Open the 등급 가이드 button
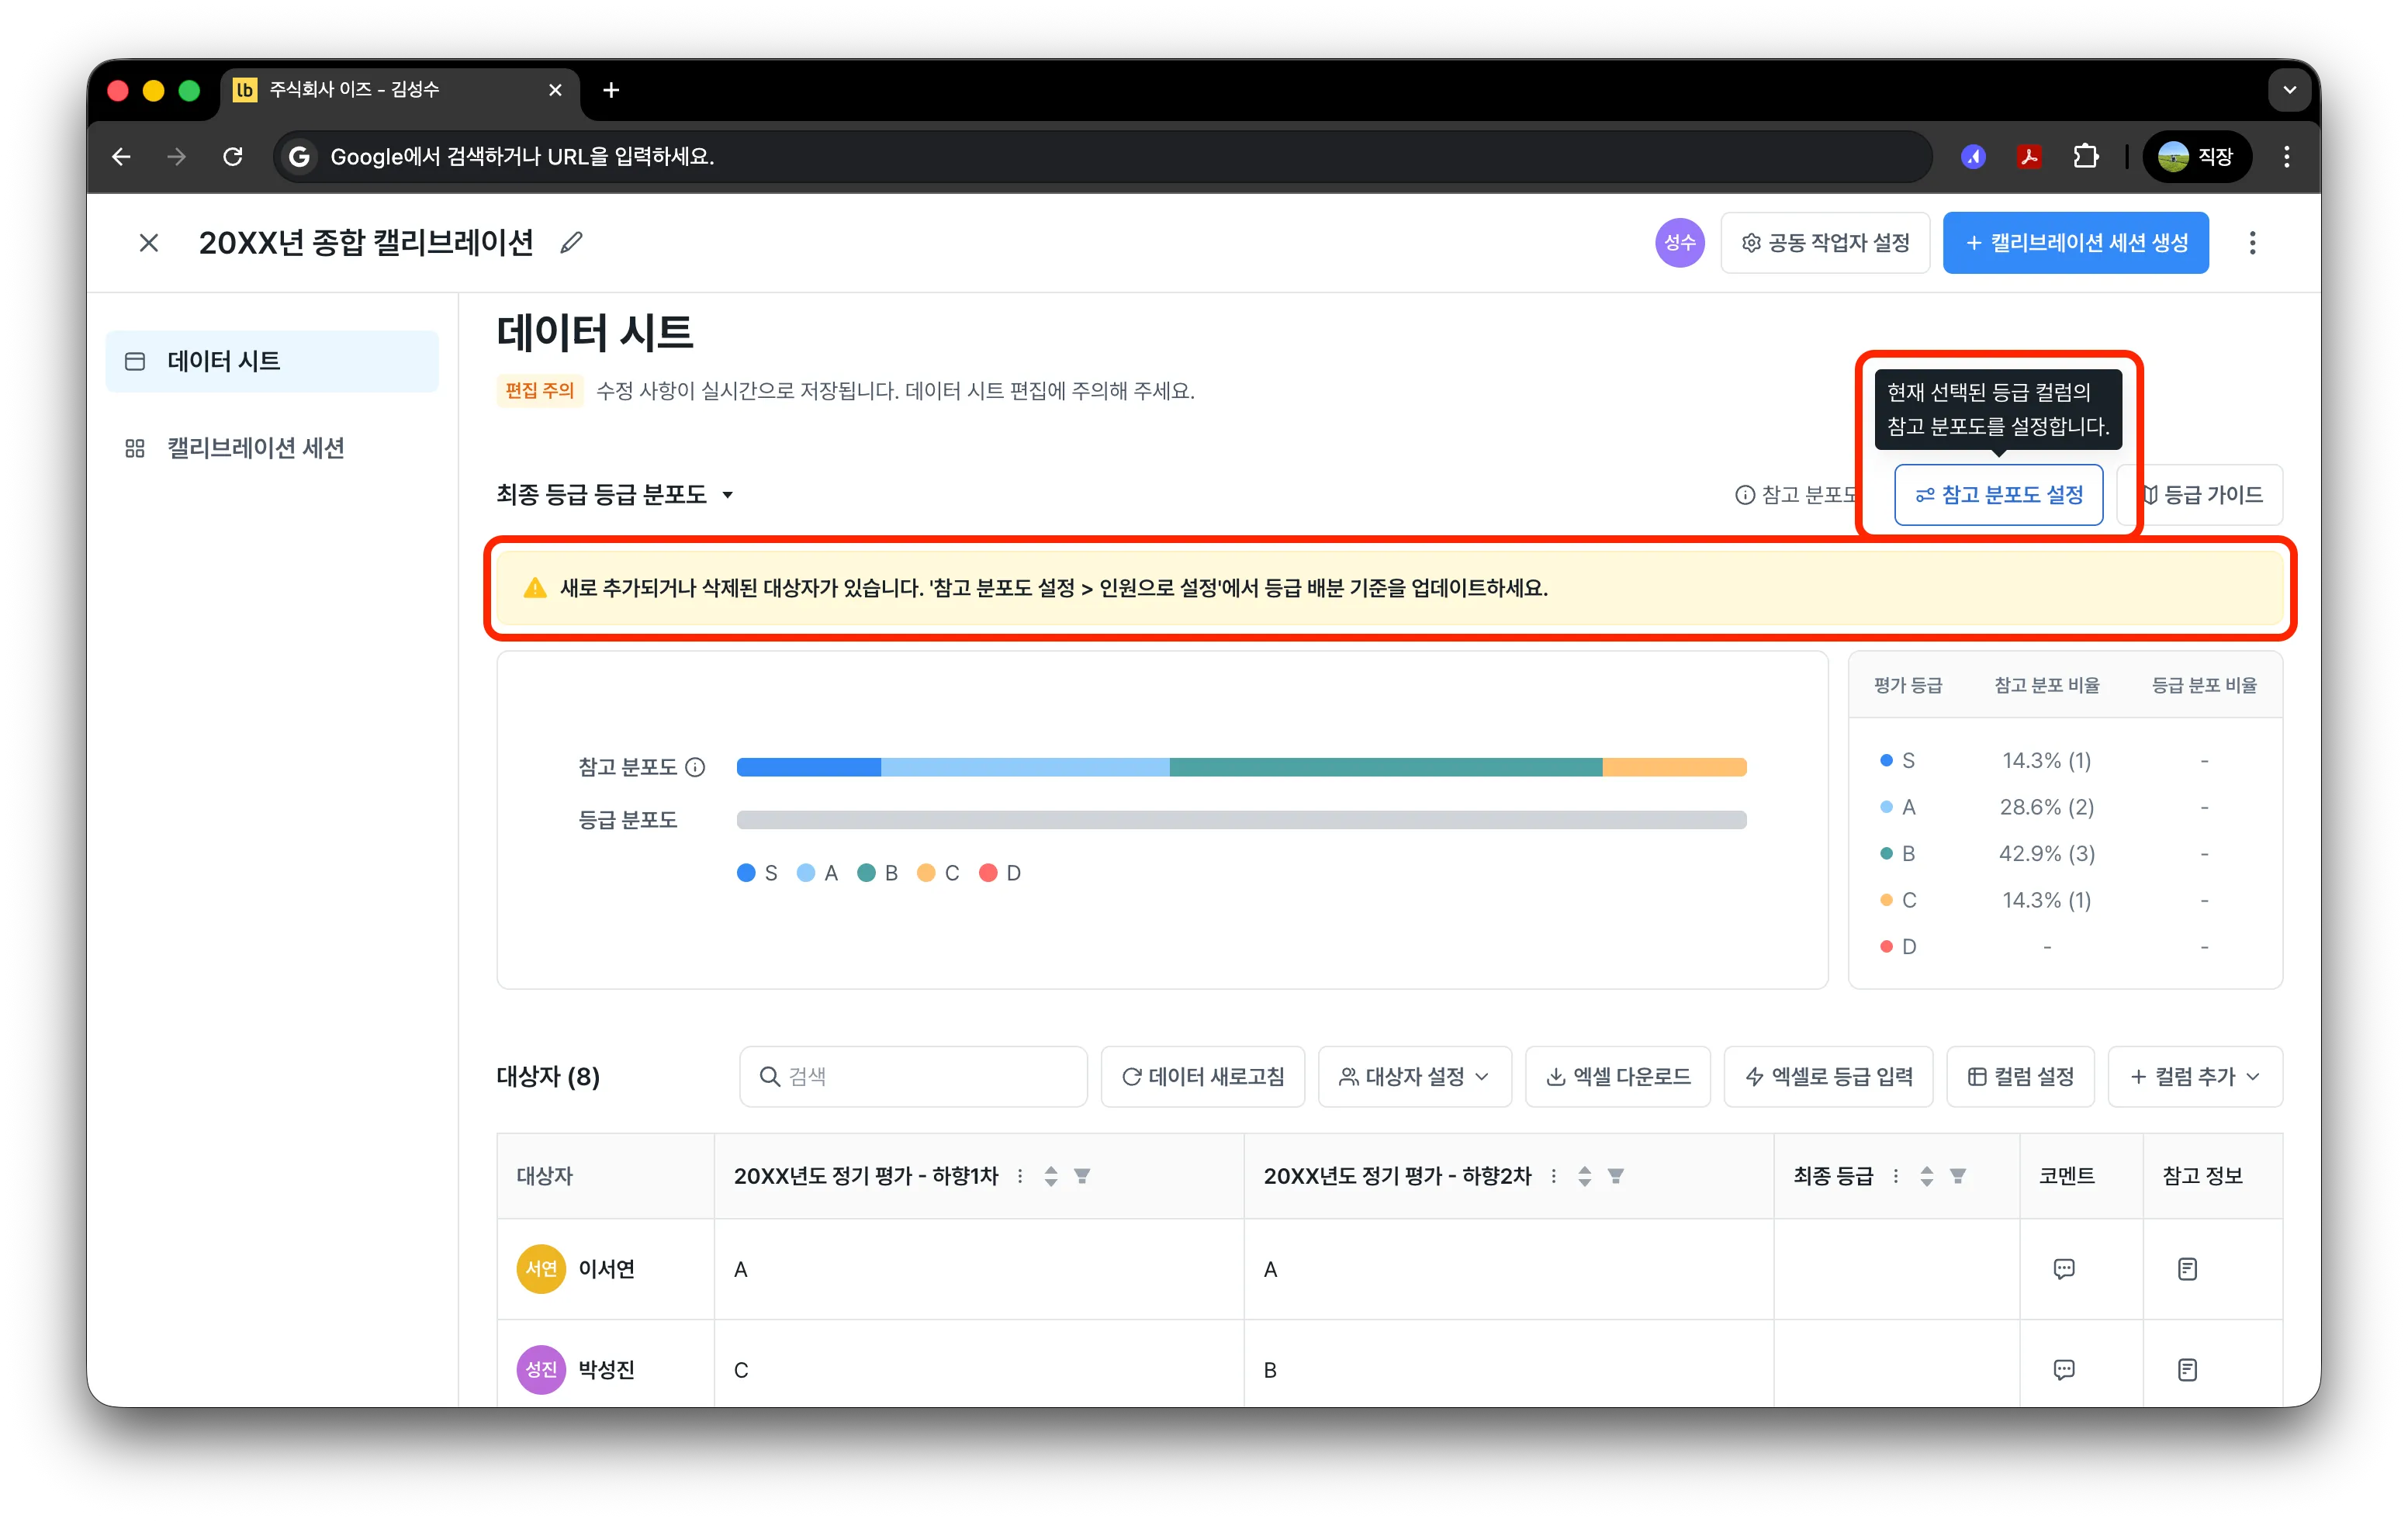The width and height of the screenshot is (2408, 1522). (2201, 494)
